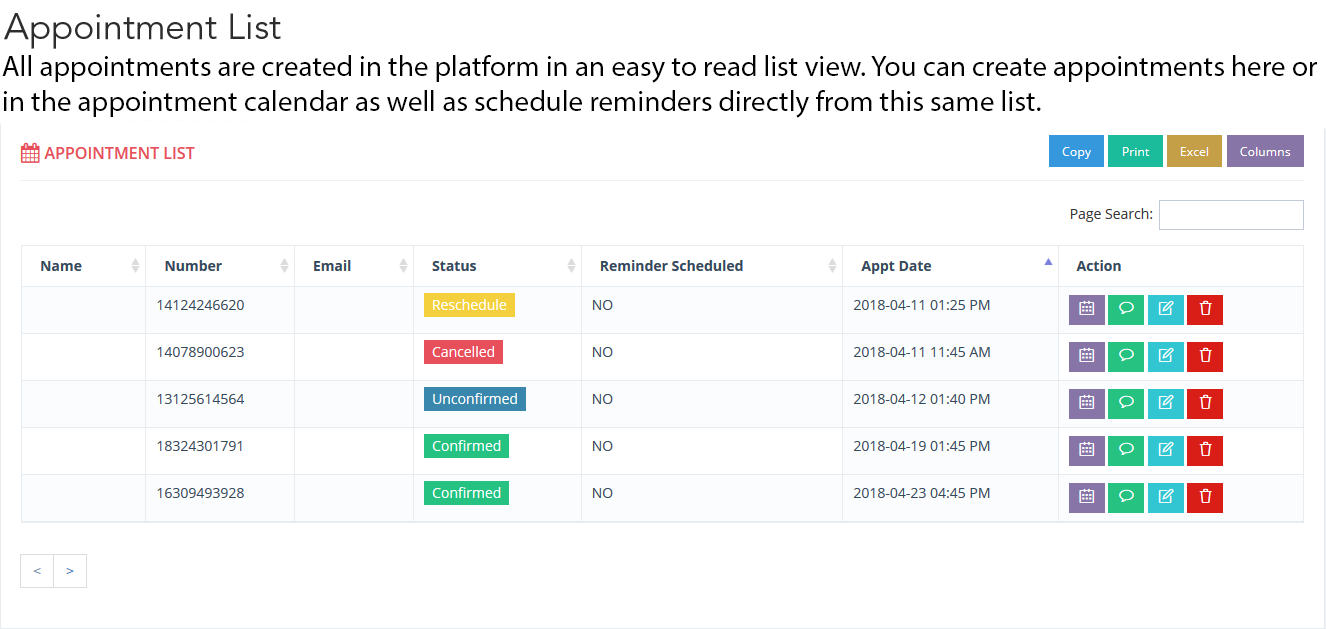Edit the Unconfirmed appointment 13125614564

pos(1165,404)
